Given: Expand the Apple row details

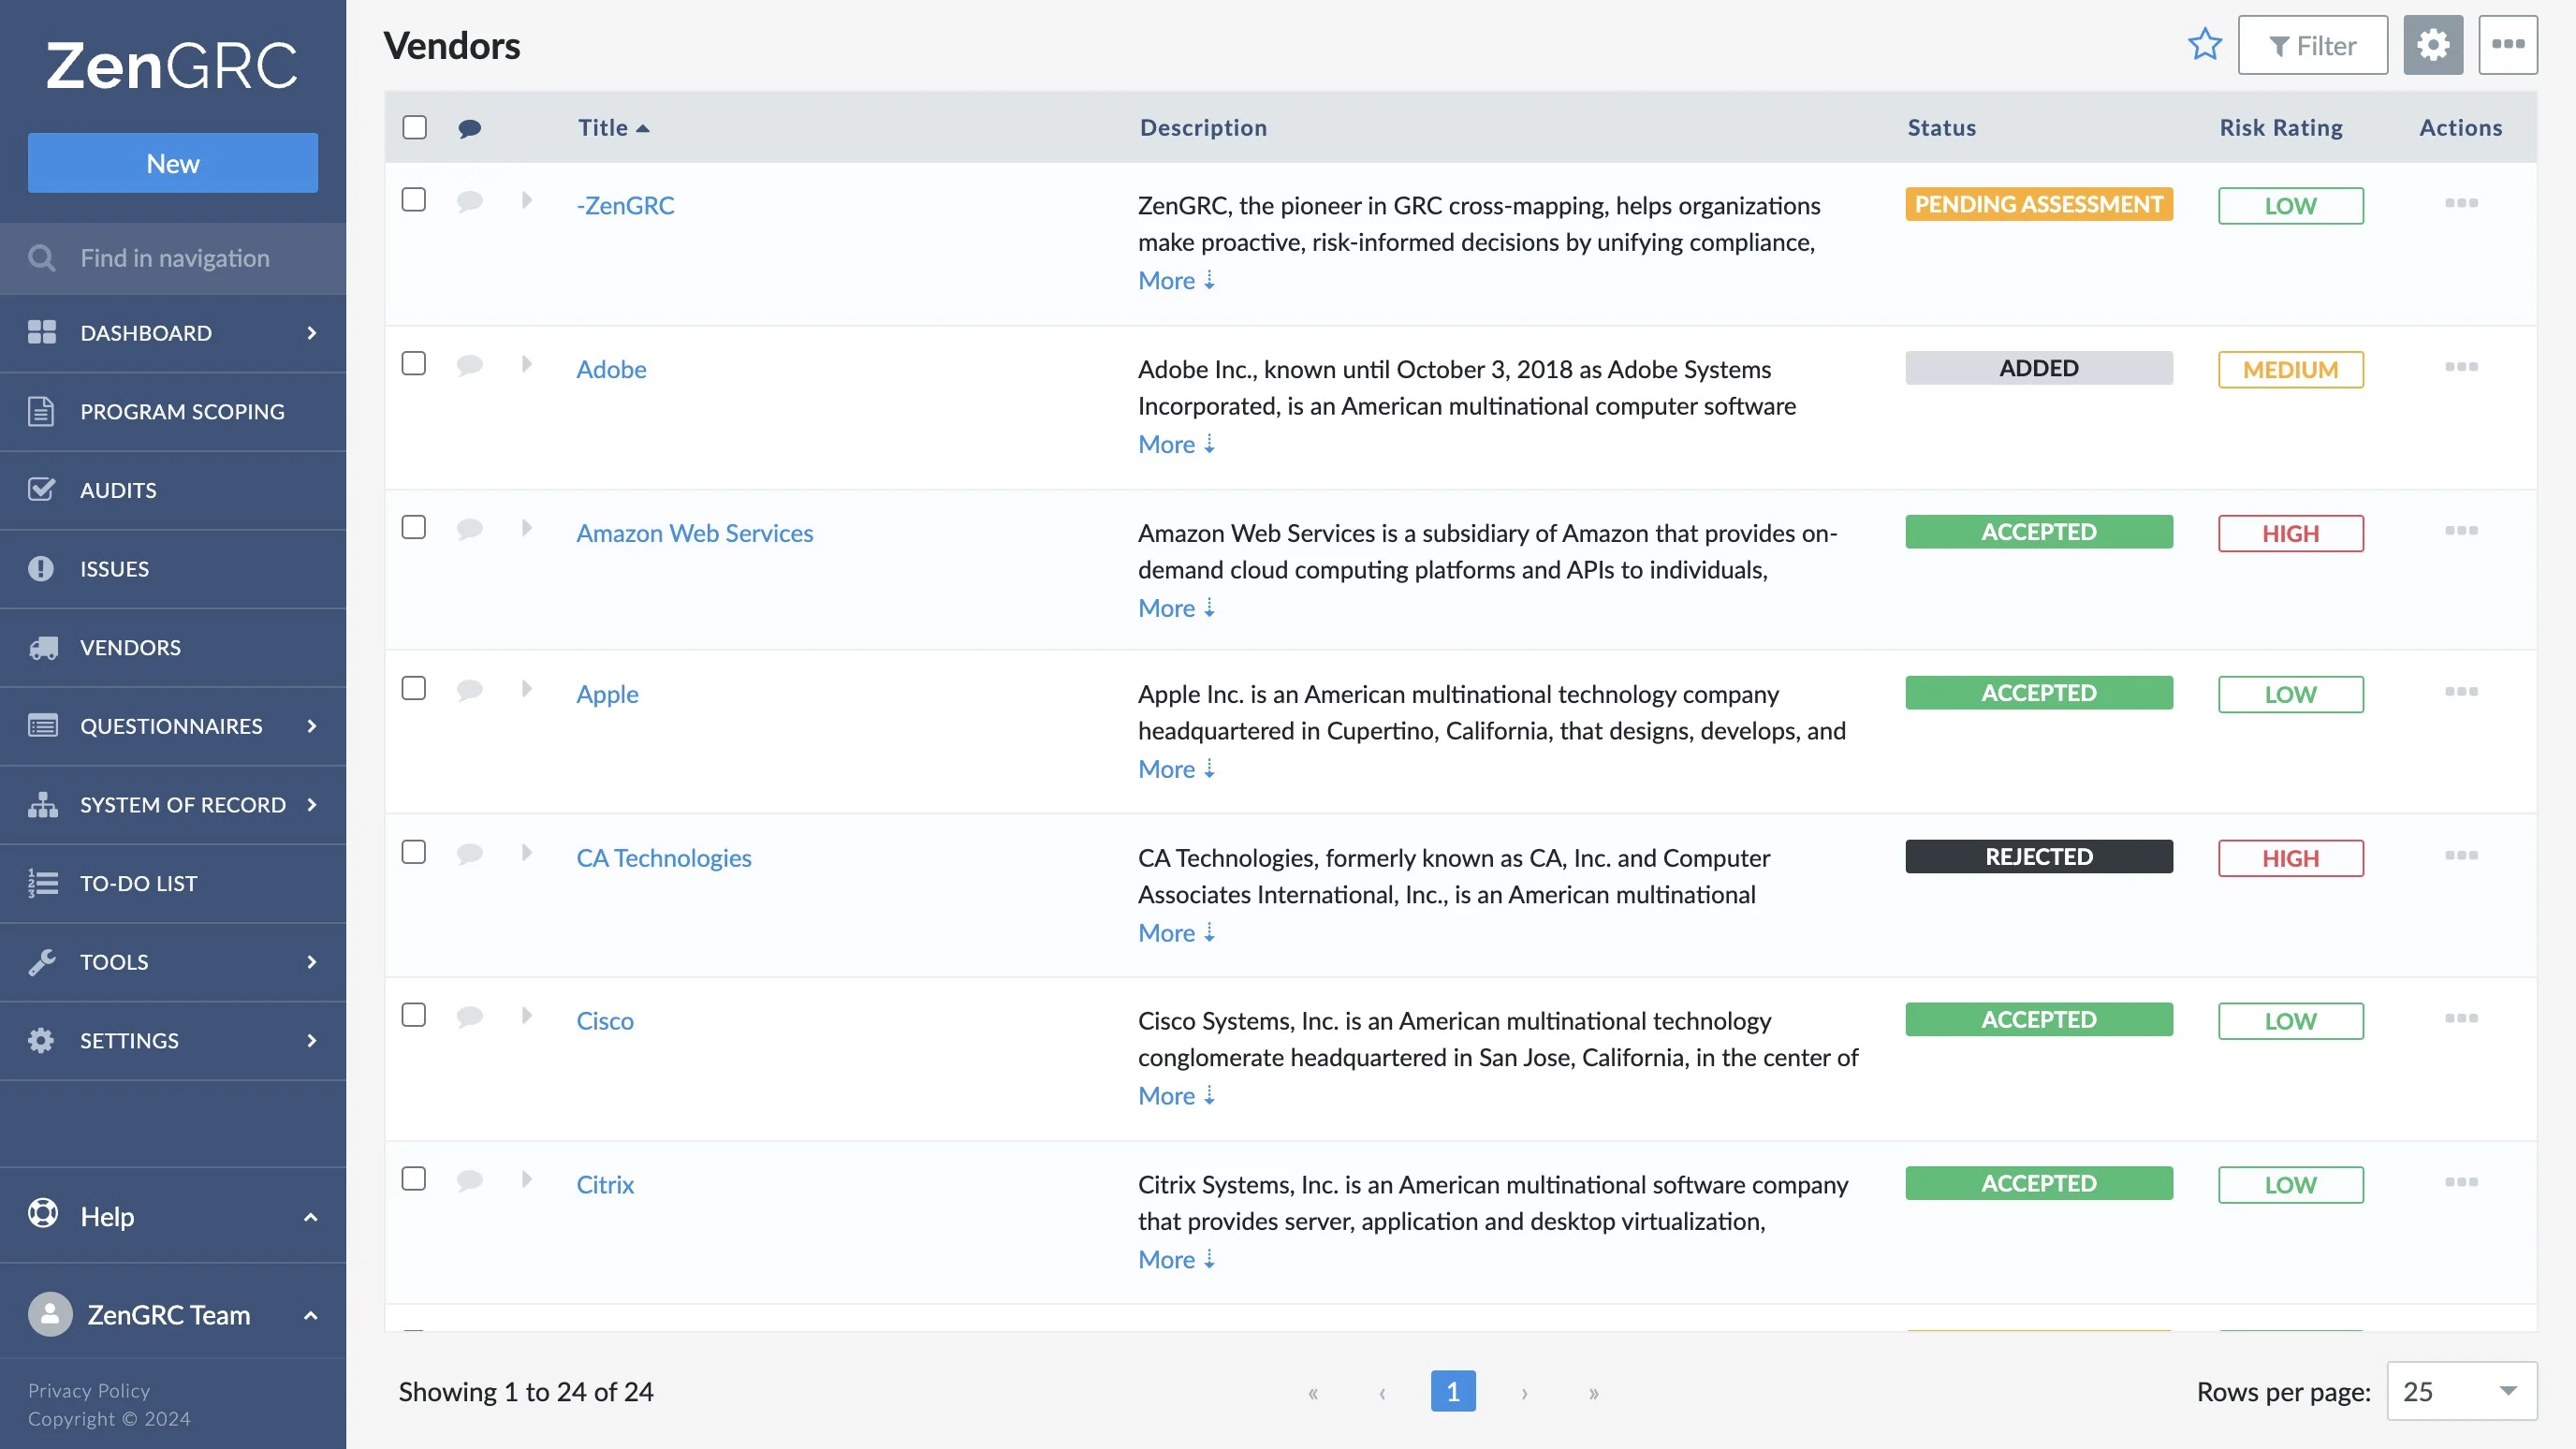Looking at the screenshot, I should coord(527,689).
